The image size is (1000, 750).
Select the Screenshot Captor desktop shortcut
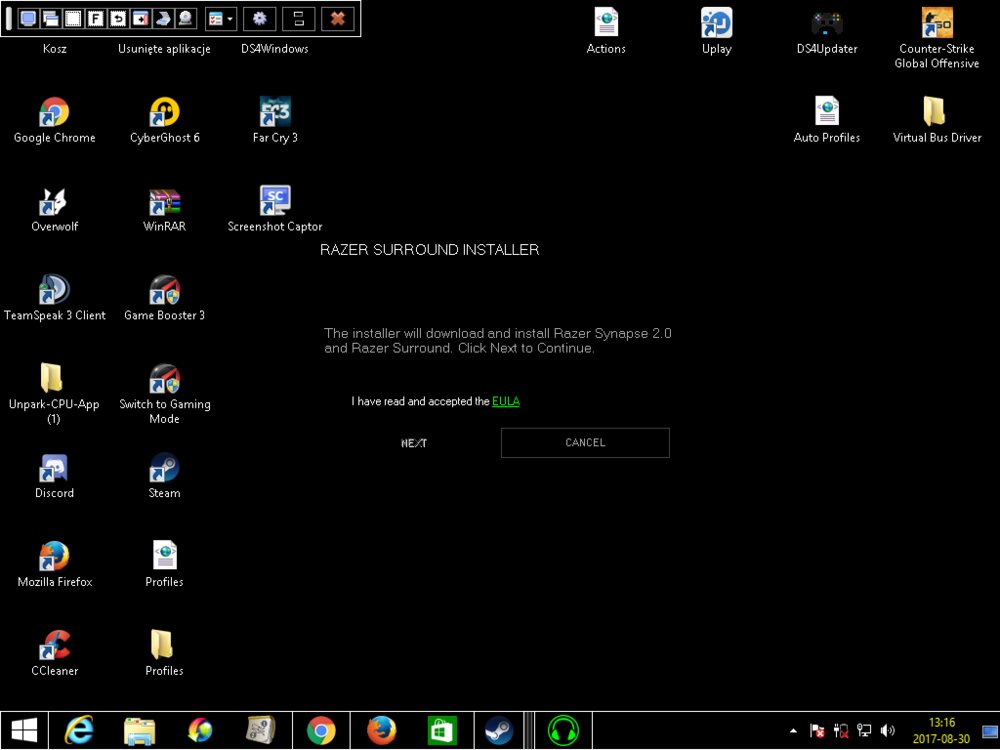275,209
